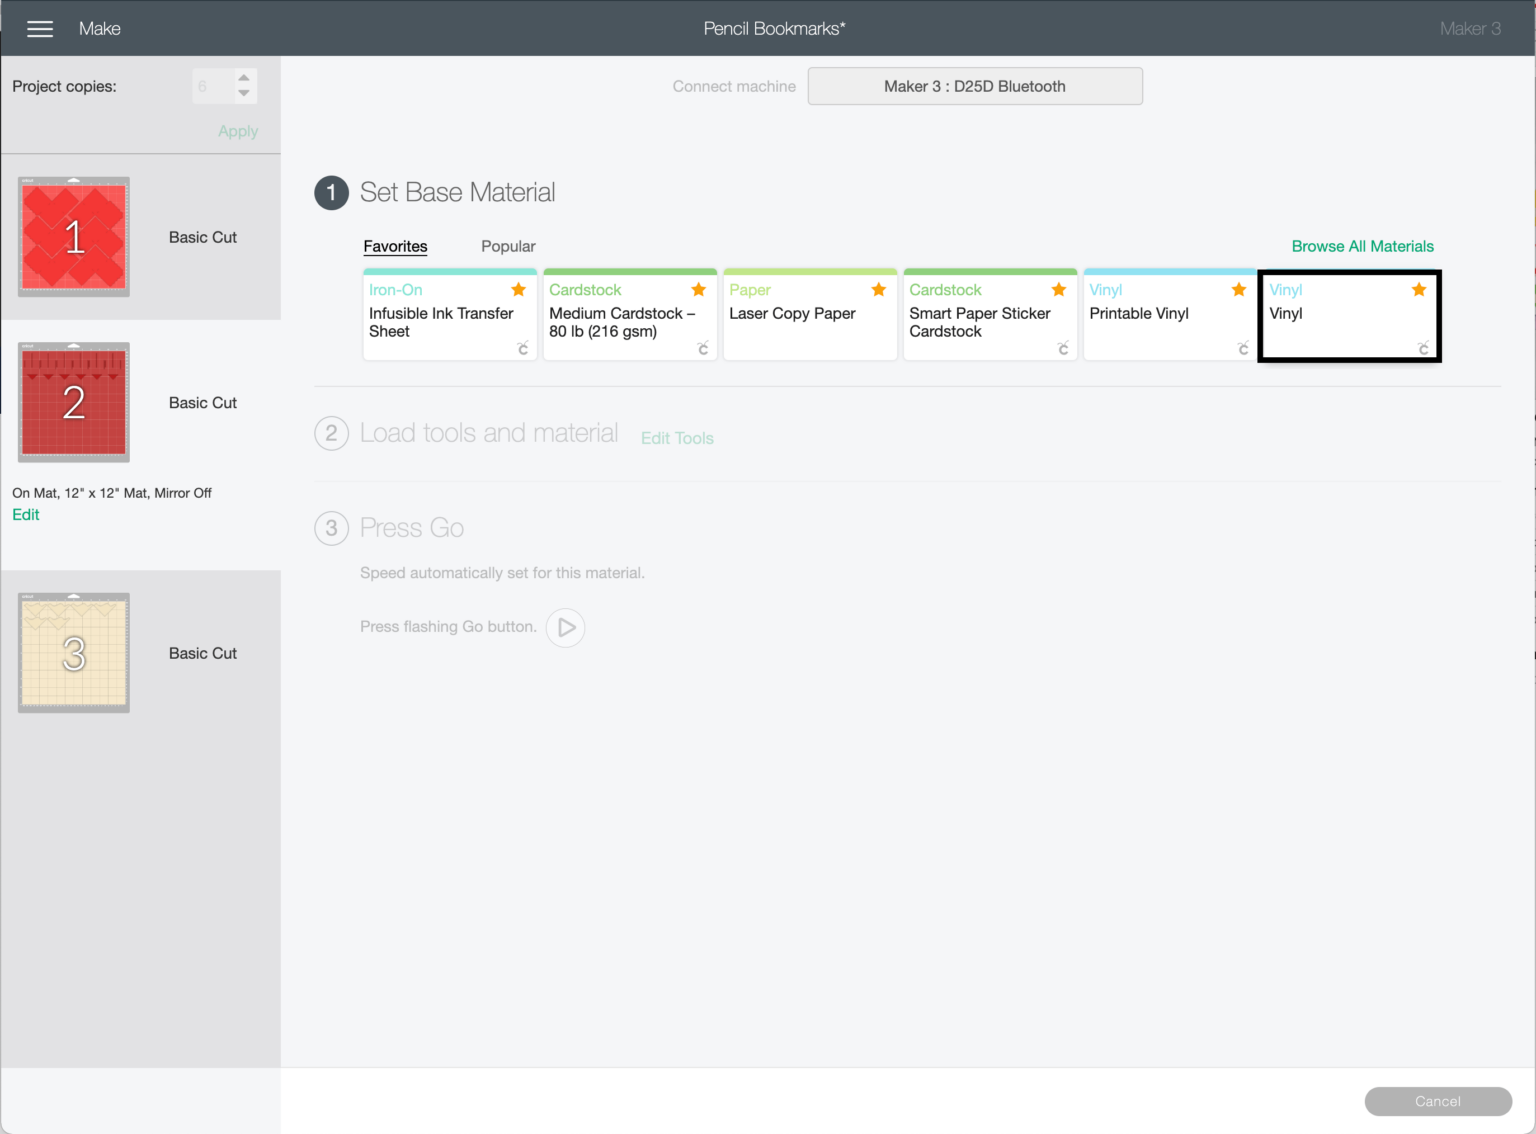Viewport: 1536px width, 1134px height.
Task: Switch to the Popular materials tab
Action: (x=508, y=246)
